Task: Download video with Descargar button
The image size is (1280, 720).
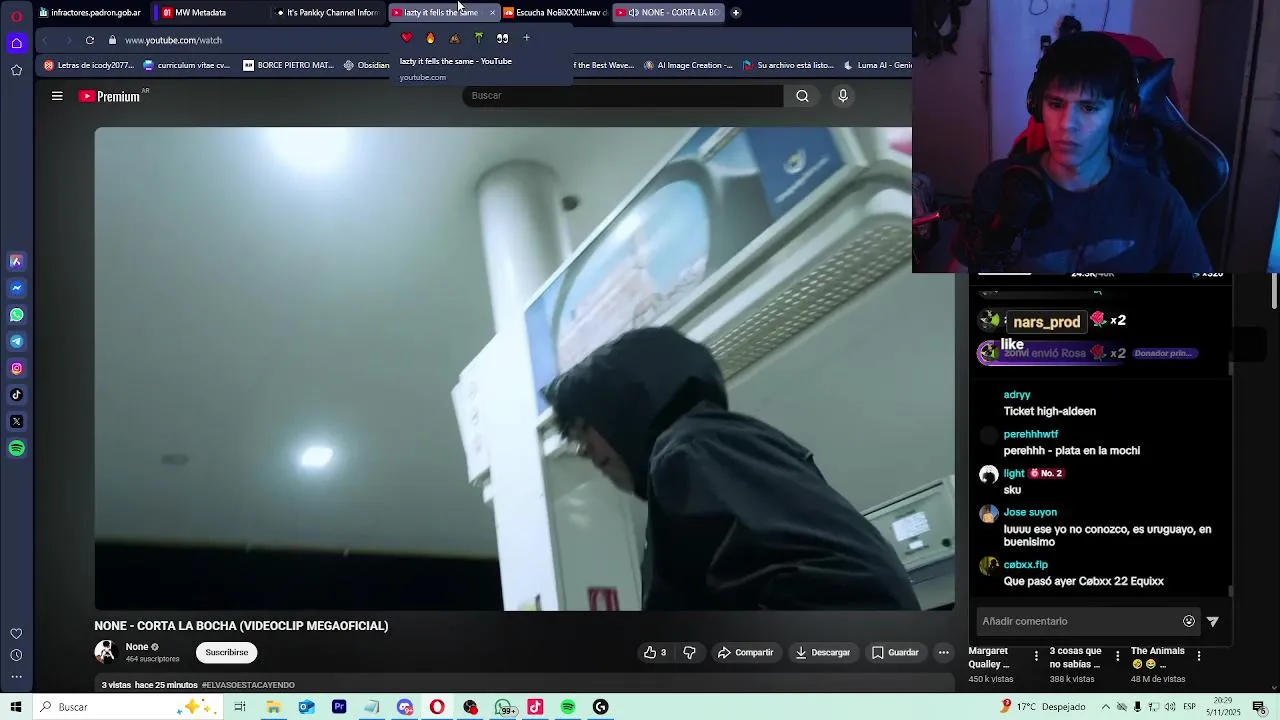Action: tap(823, 653)
